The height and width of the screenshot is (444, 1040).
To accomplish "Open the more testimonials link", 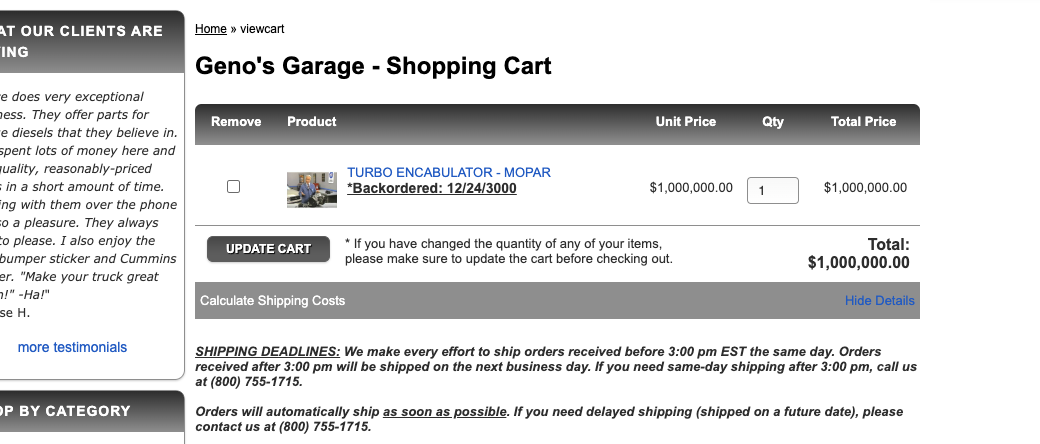I will 72,348.
